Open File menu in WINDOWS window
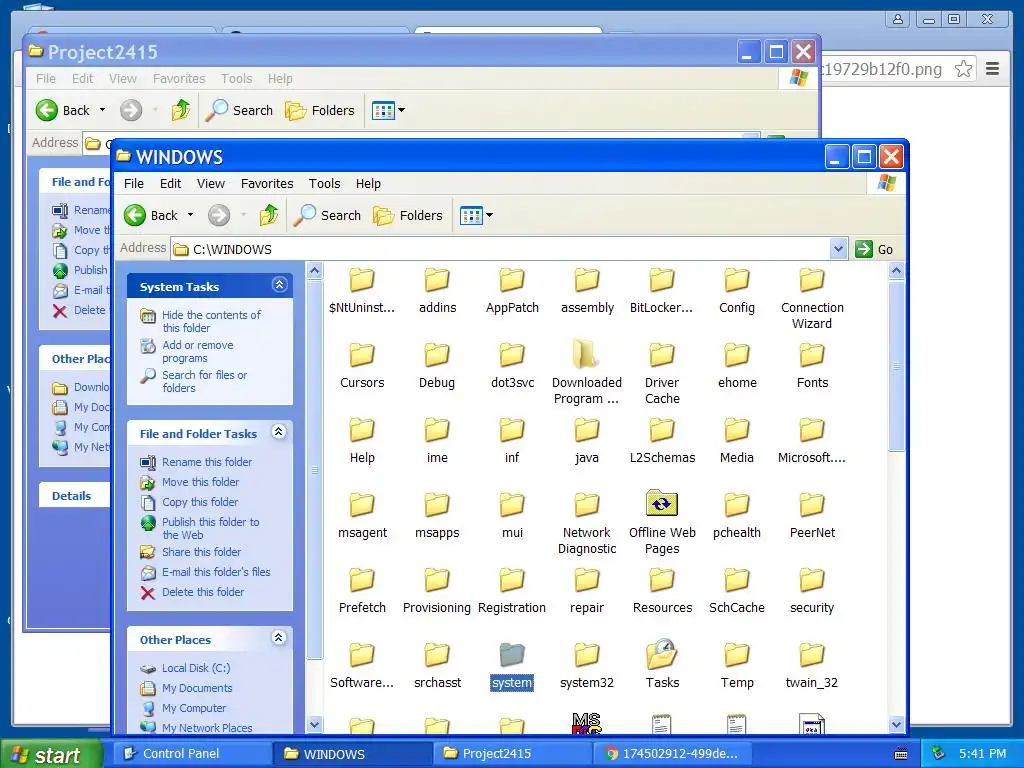The width and height of the screenshot is (1024, 768). click(134, 184)
